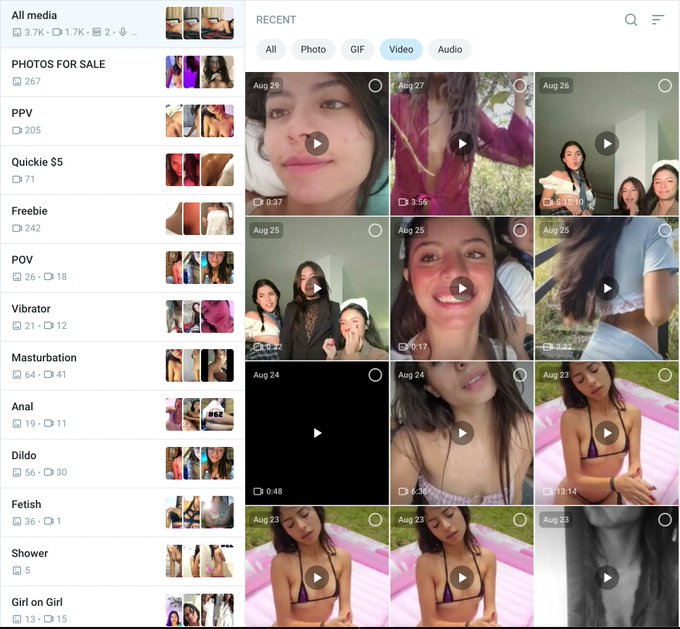Open the search icon in Recent header
680x629 pixels.
tap(631, 20)
